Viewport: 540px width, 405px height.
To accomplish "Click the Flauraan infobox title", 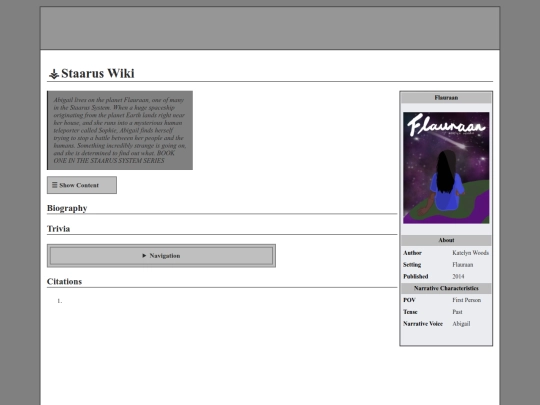I will pyautogui.click(x=446, y=98).
